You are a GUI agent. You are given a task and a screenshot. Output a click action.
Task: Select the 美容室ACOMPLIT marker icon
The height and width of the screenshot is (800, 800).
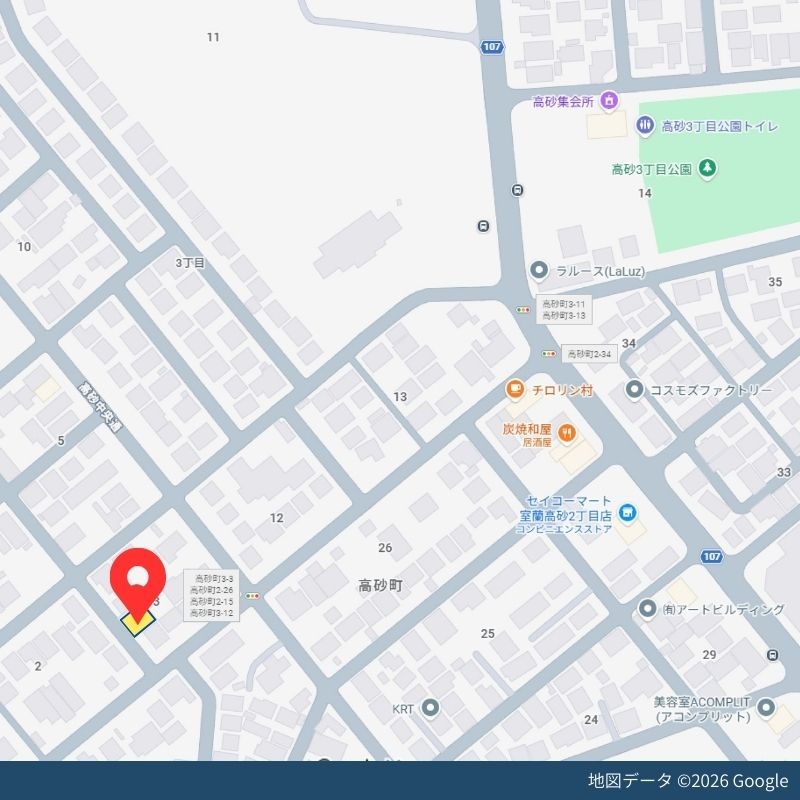point(766,708)
